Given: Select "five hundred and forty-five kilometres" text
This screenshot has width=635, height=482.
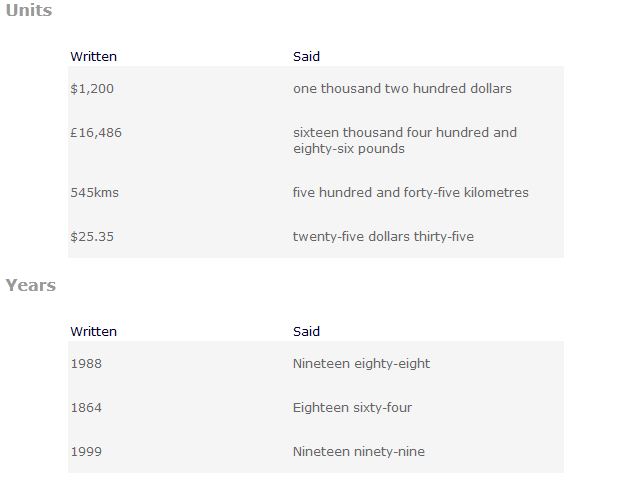Looking at the screenshot, I should 410,193.
